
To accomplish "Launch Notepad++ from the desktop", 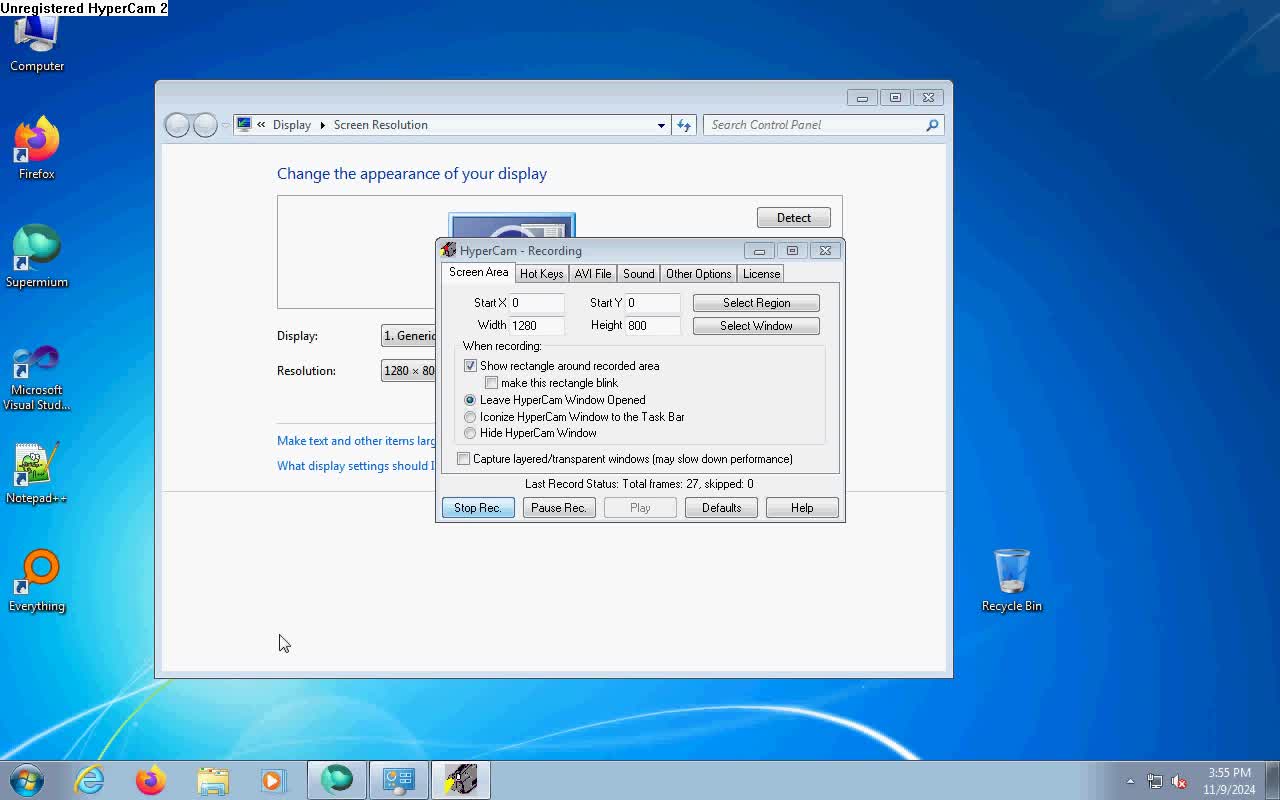I will pyautogui.click(x=37, y=473).
